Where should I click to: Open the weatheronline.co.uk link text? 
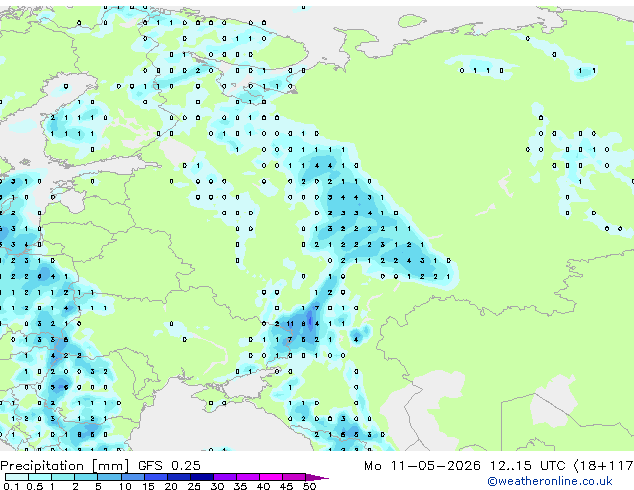point(550,481)
